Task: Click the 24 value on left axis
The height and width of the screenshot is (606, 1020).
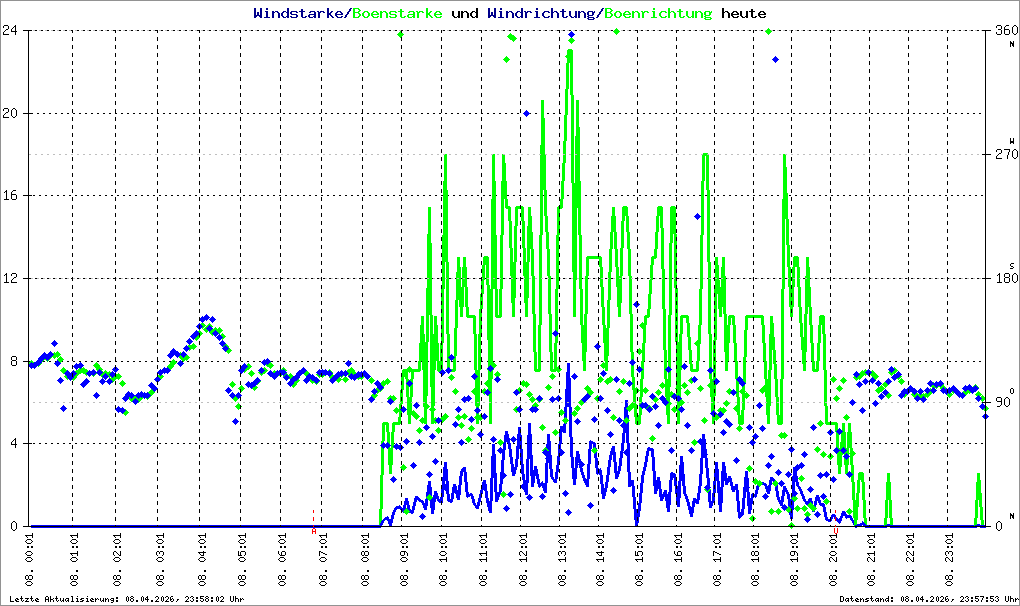Action: click(x=10, y=30)
